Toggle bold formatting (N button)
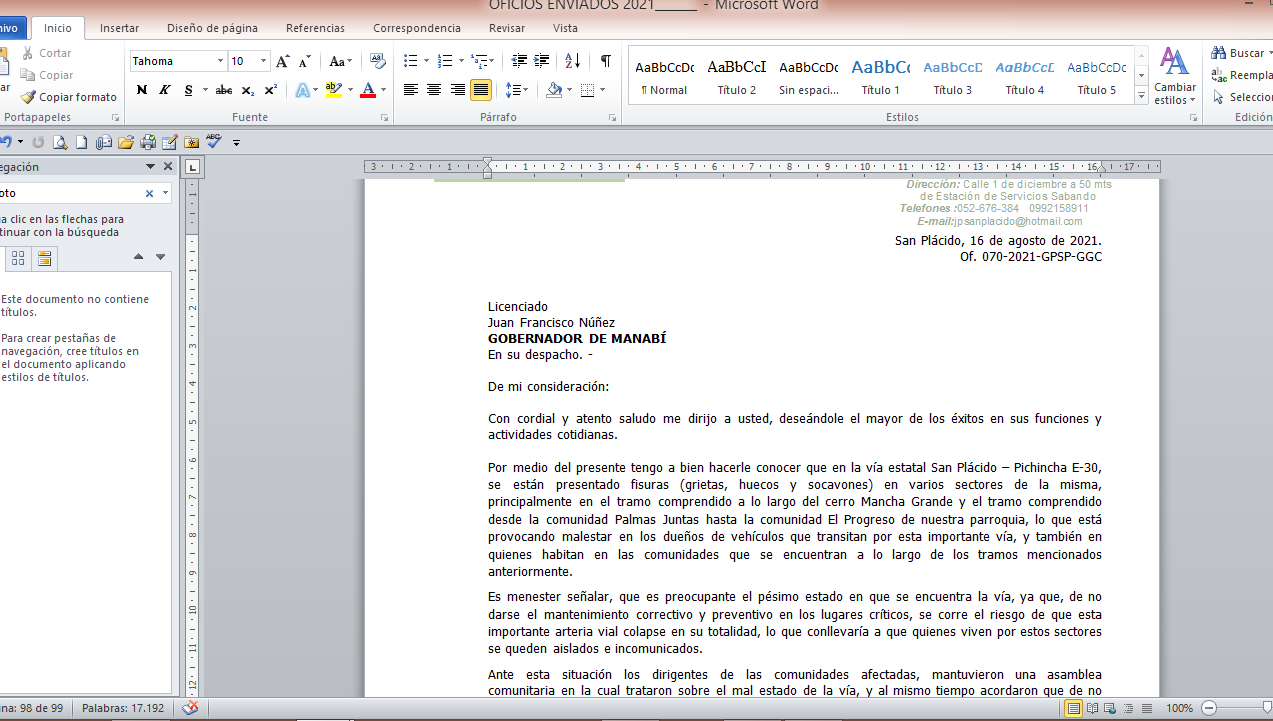Screen dimensions: 1273x721 click(x=141, y=90)
